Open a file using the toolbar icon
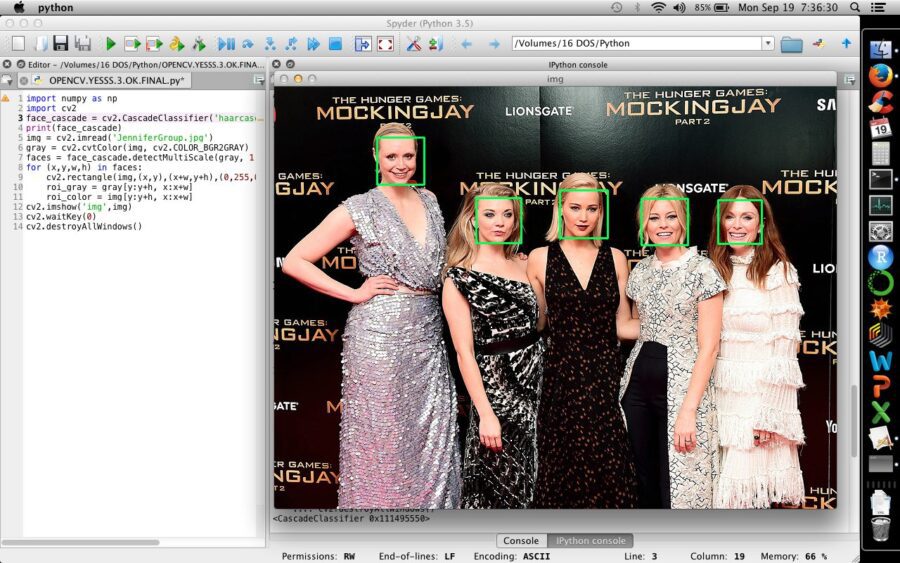The width and height of the screenshot is (900, 563). (41, 44)
